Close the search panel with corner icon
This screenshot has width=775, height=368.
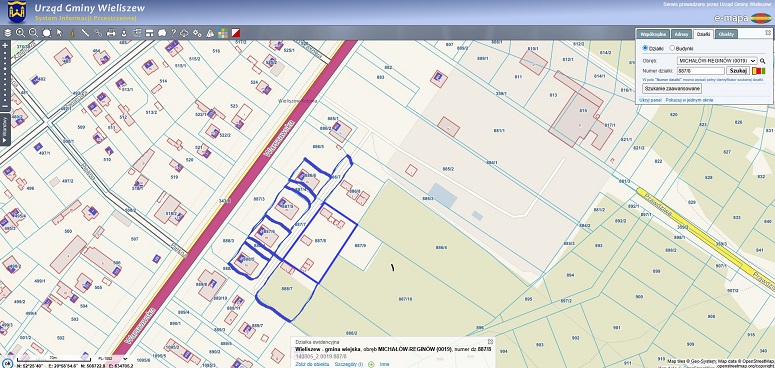pos(768,32)
